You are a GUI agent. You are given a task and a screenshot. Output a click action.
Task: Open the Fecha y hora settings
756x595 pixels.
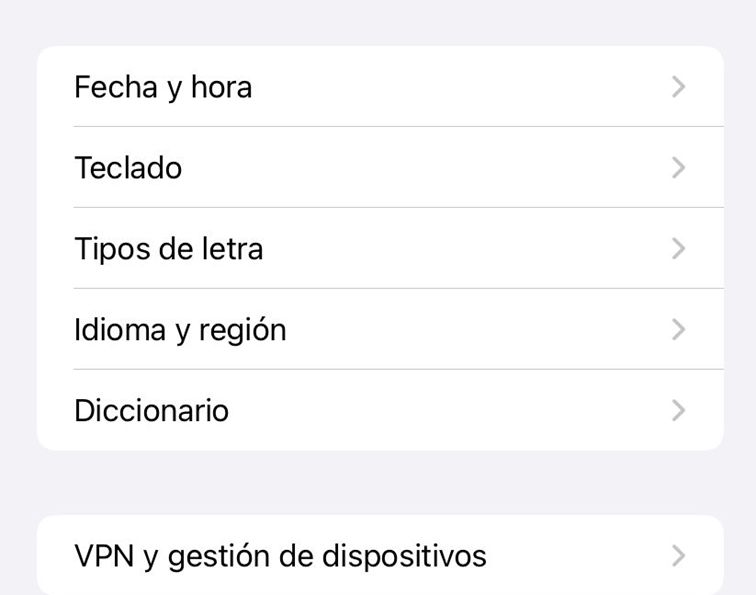point(163,87)
